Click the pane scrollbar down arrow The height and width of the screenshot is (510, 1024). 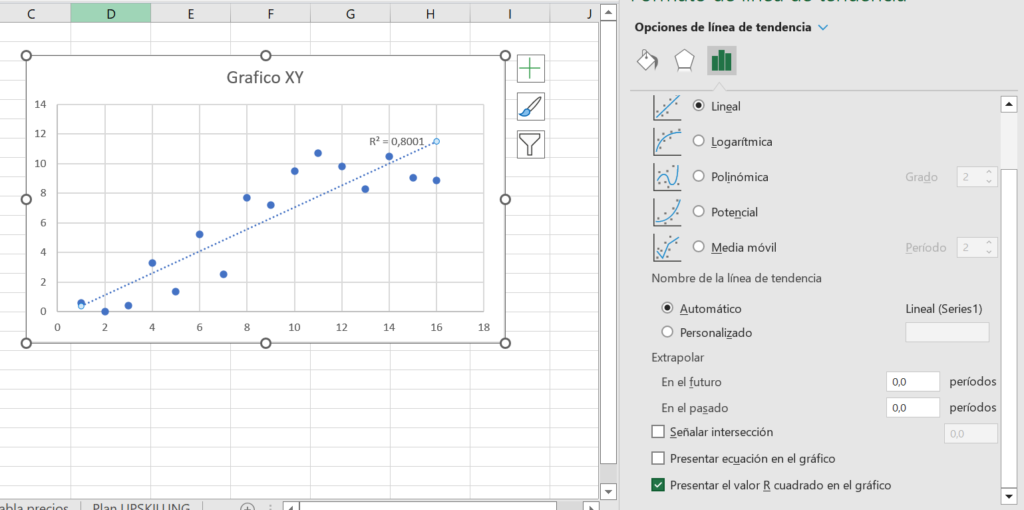tap(1009, 495)
